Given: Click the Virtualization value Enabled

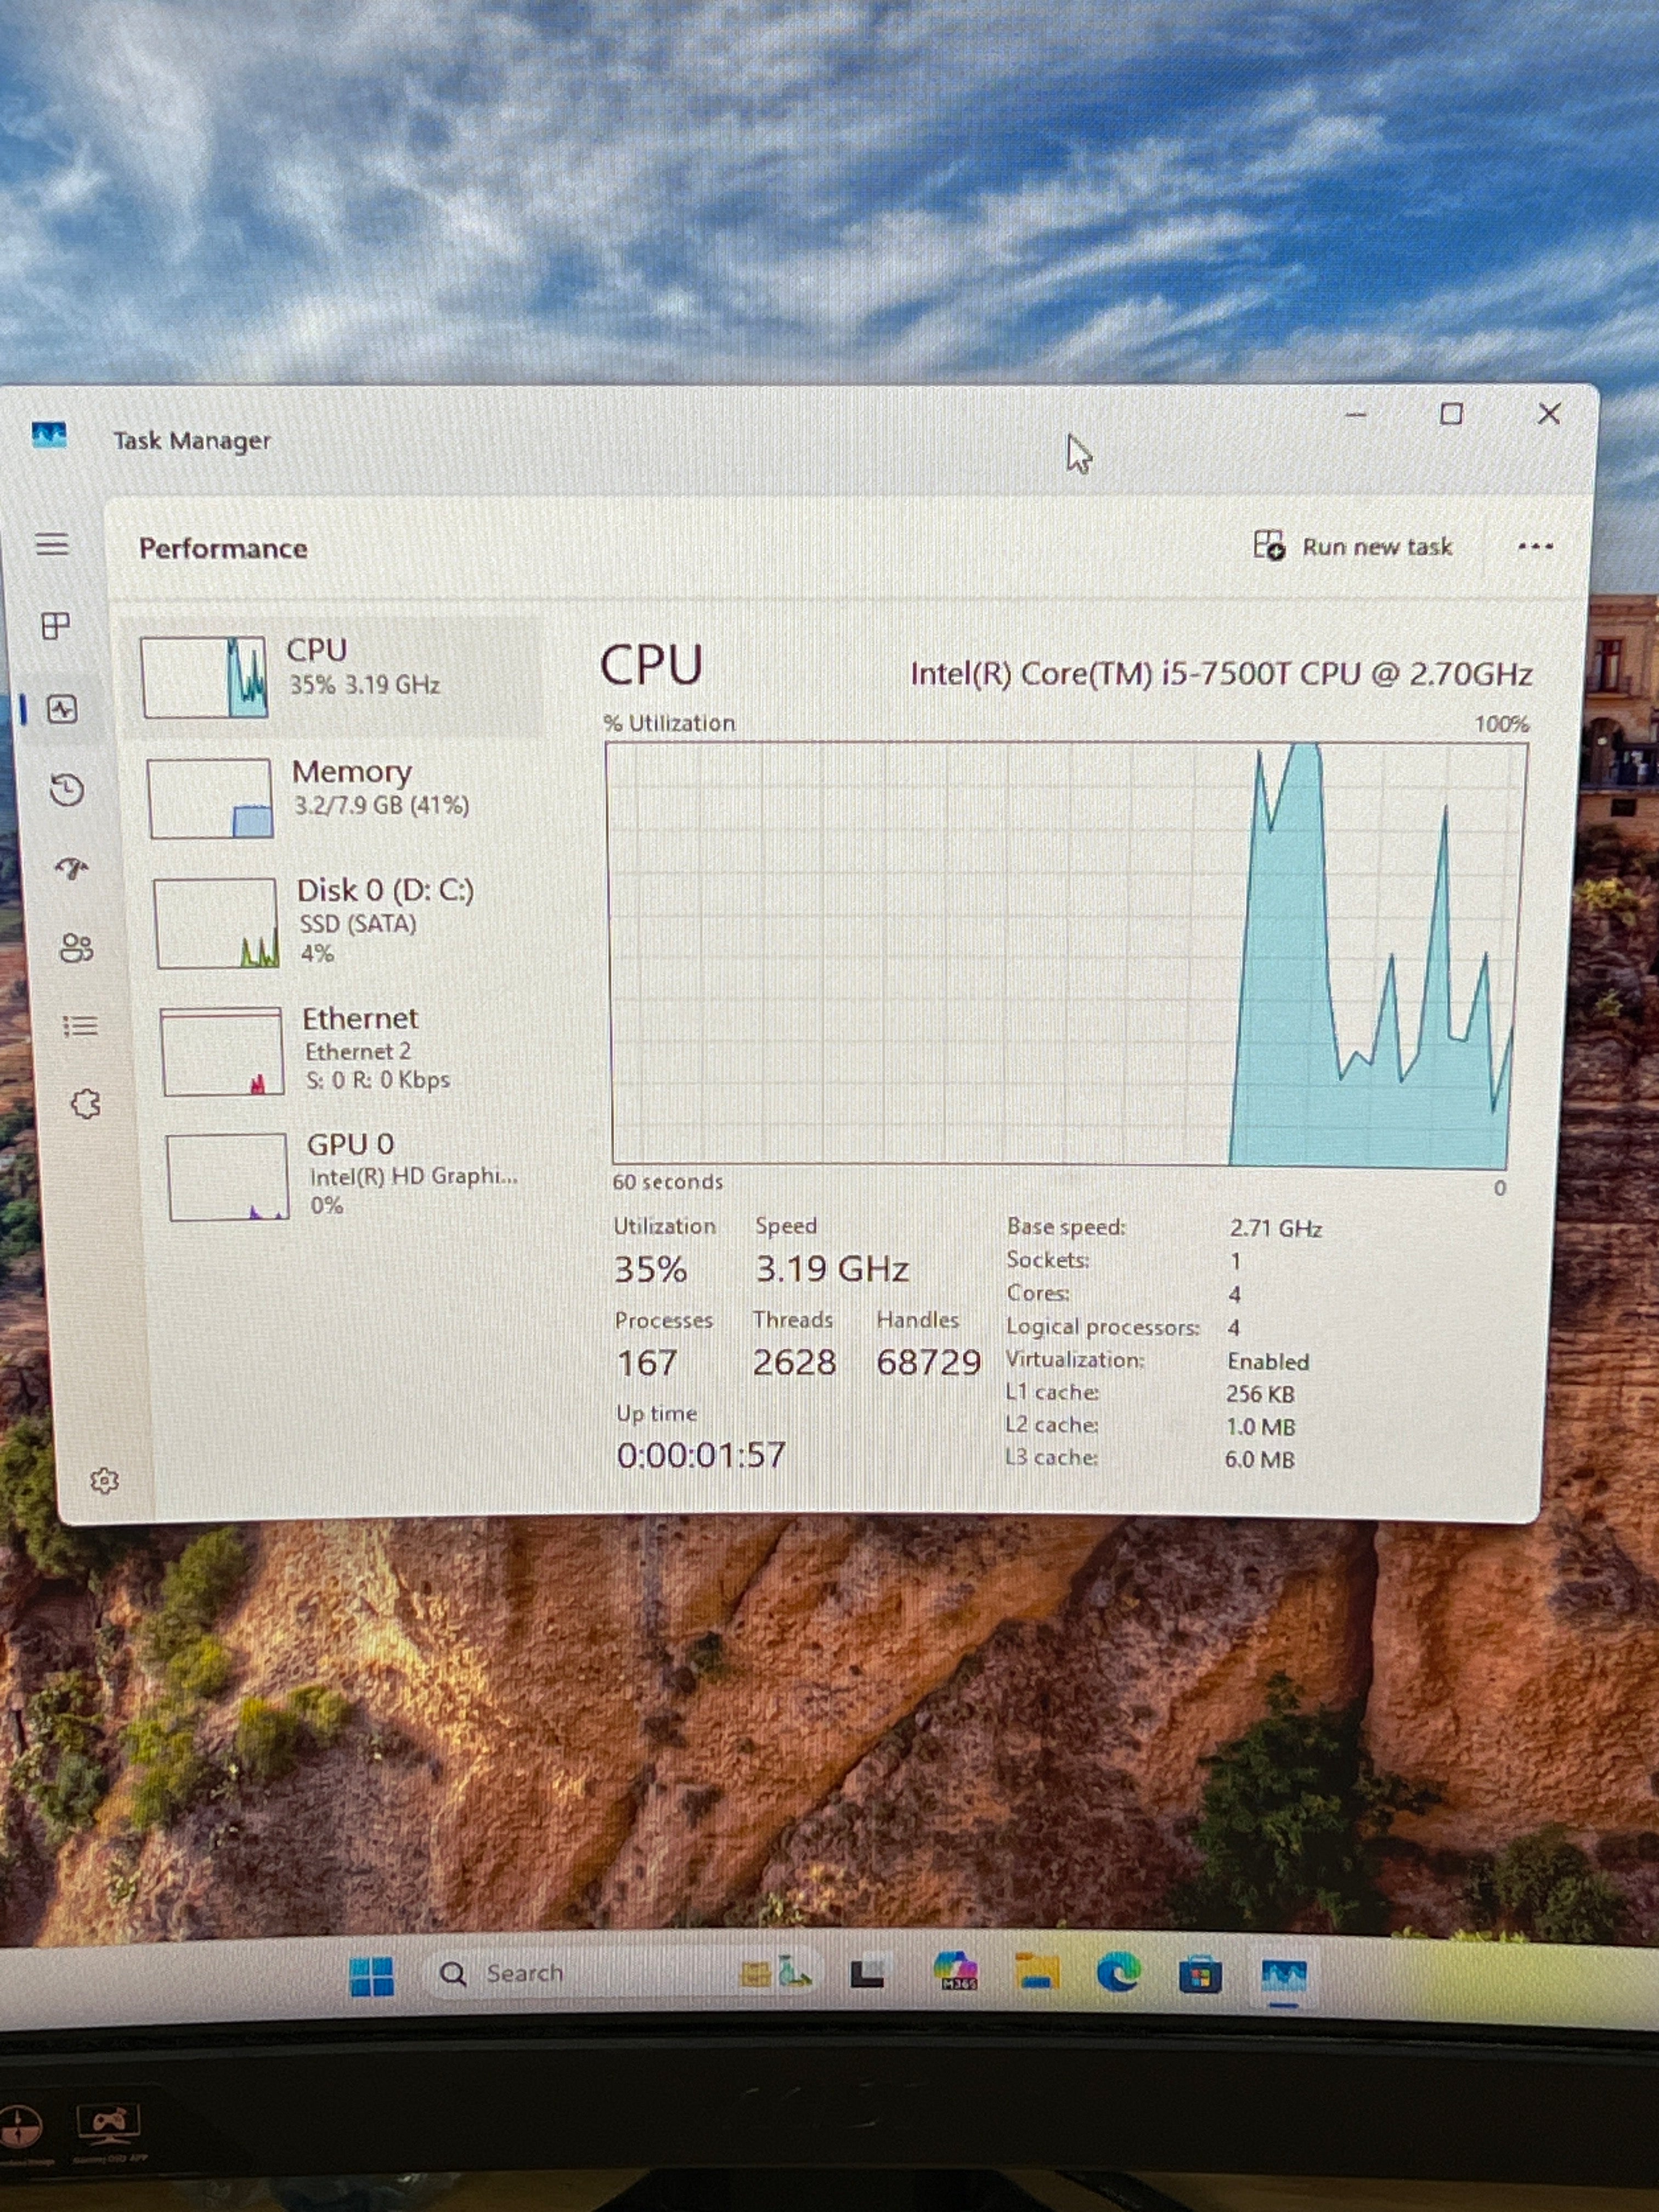Looking at the screenshot, I should tap(1268, 1361).
